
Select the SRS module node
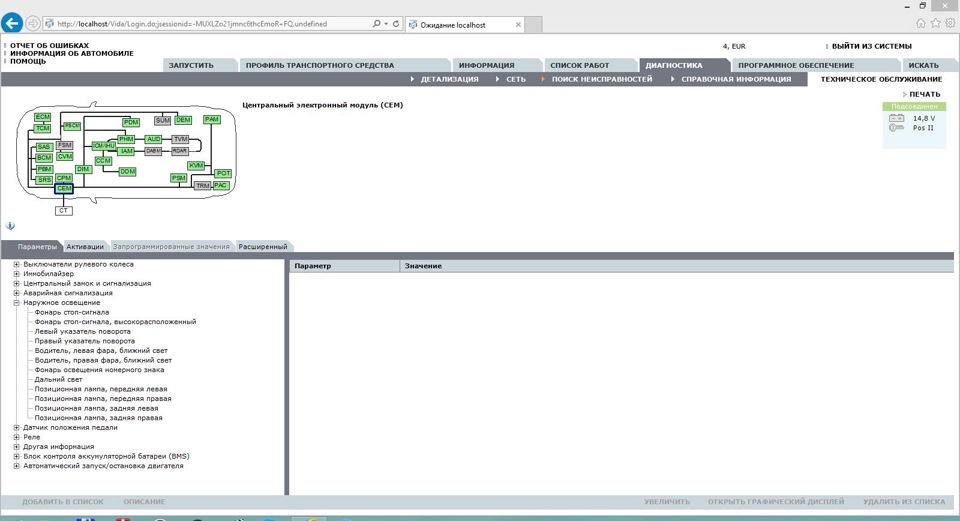(44, 180)
